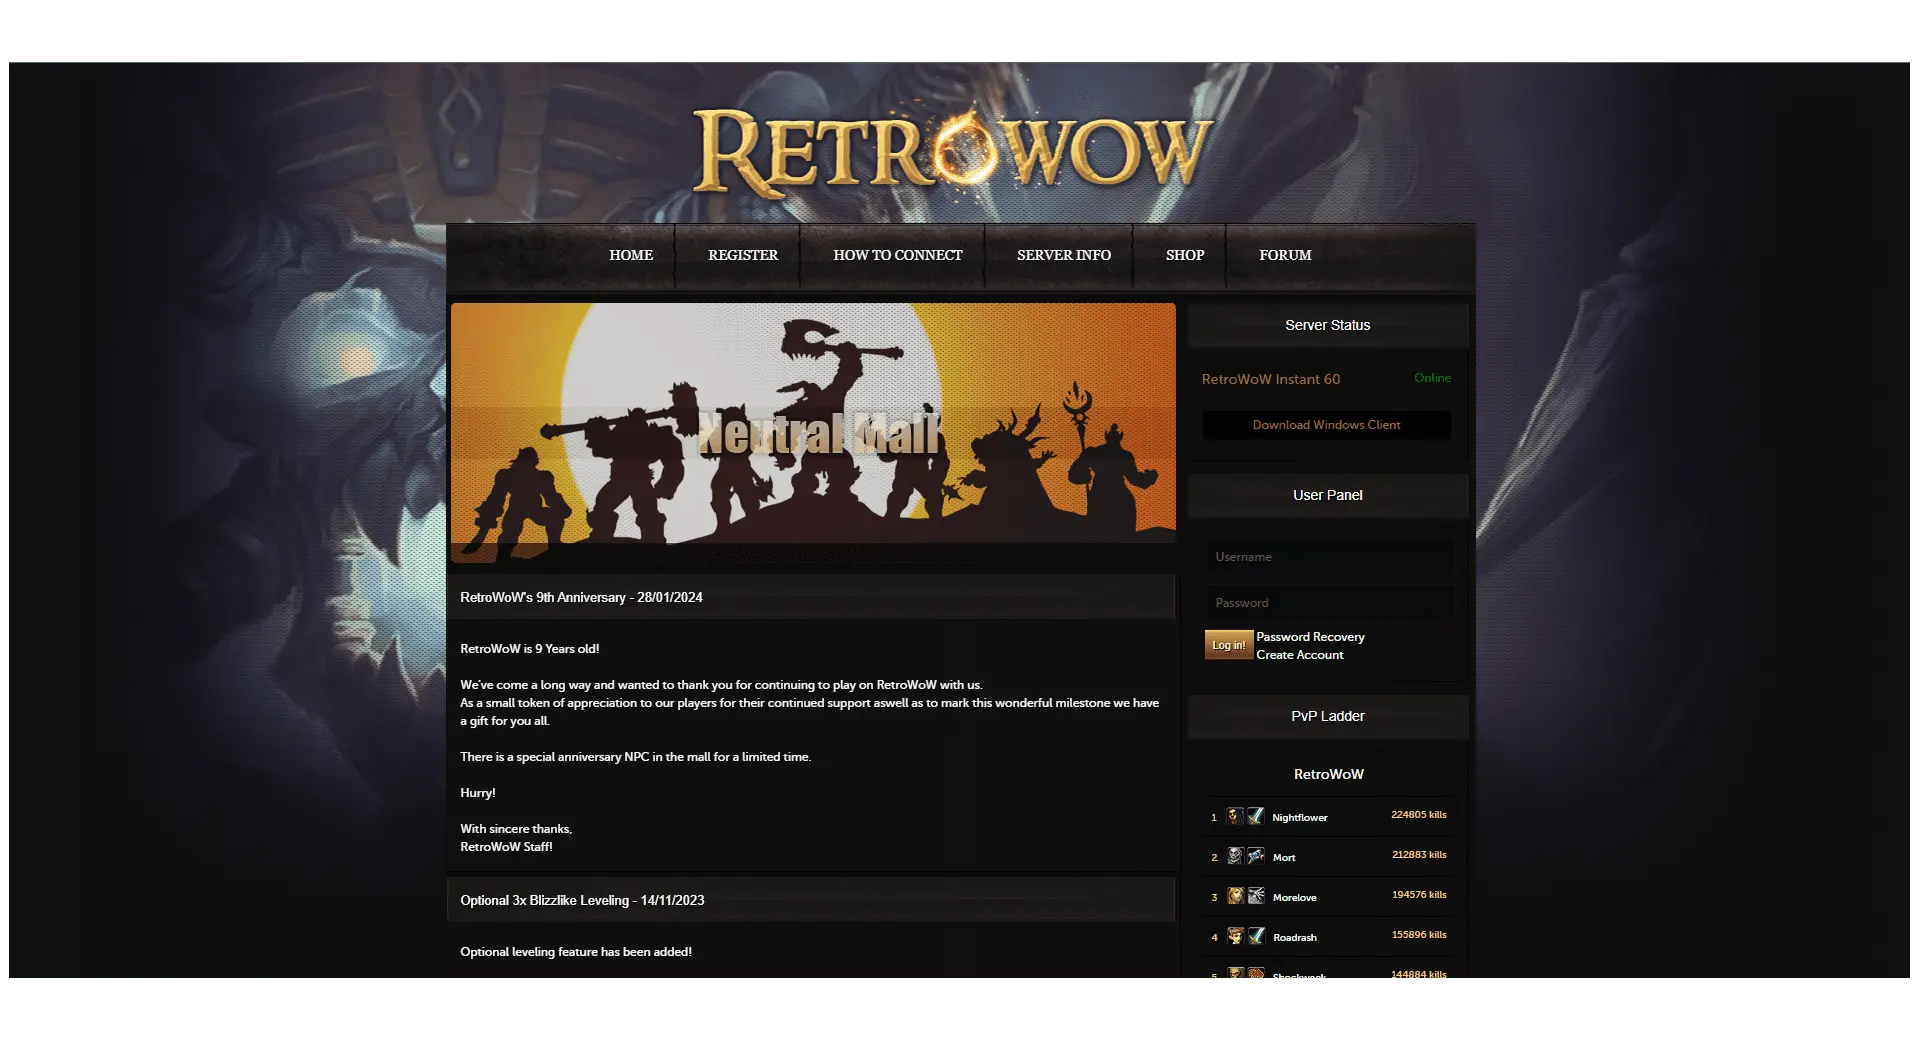Visit the FORUM

click(x=1285, y=255)
